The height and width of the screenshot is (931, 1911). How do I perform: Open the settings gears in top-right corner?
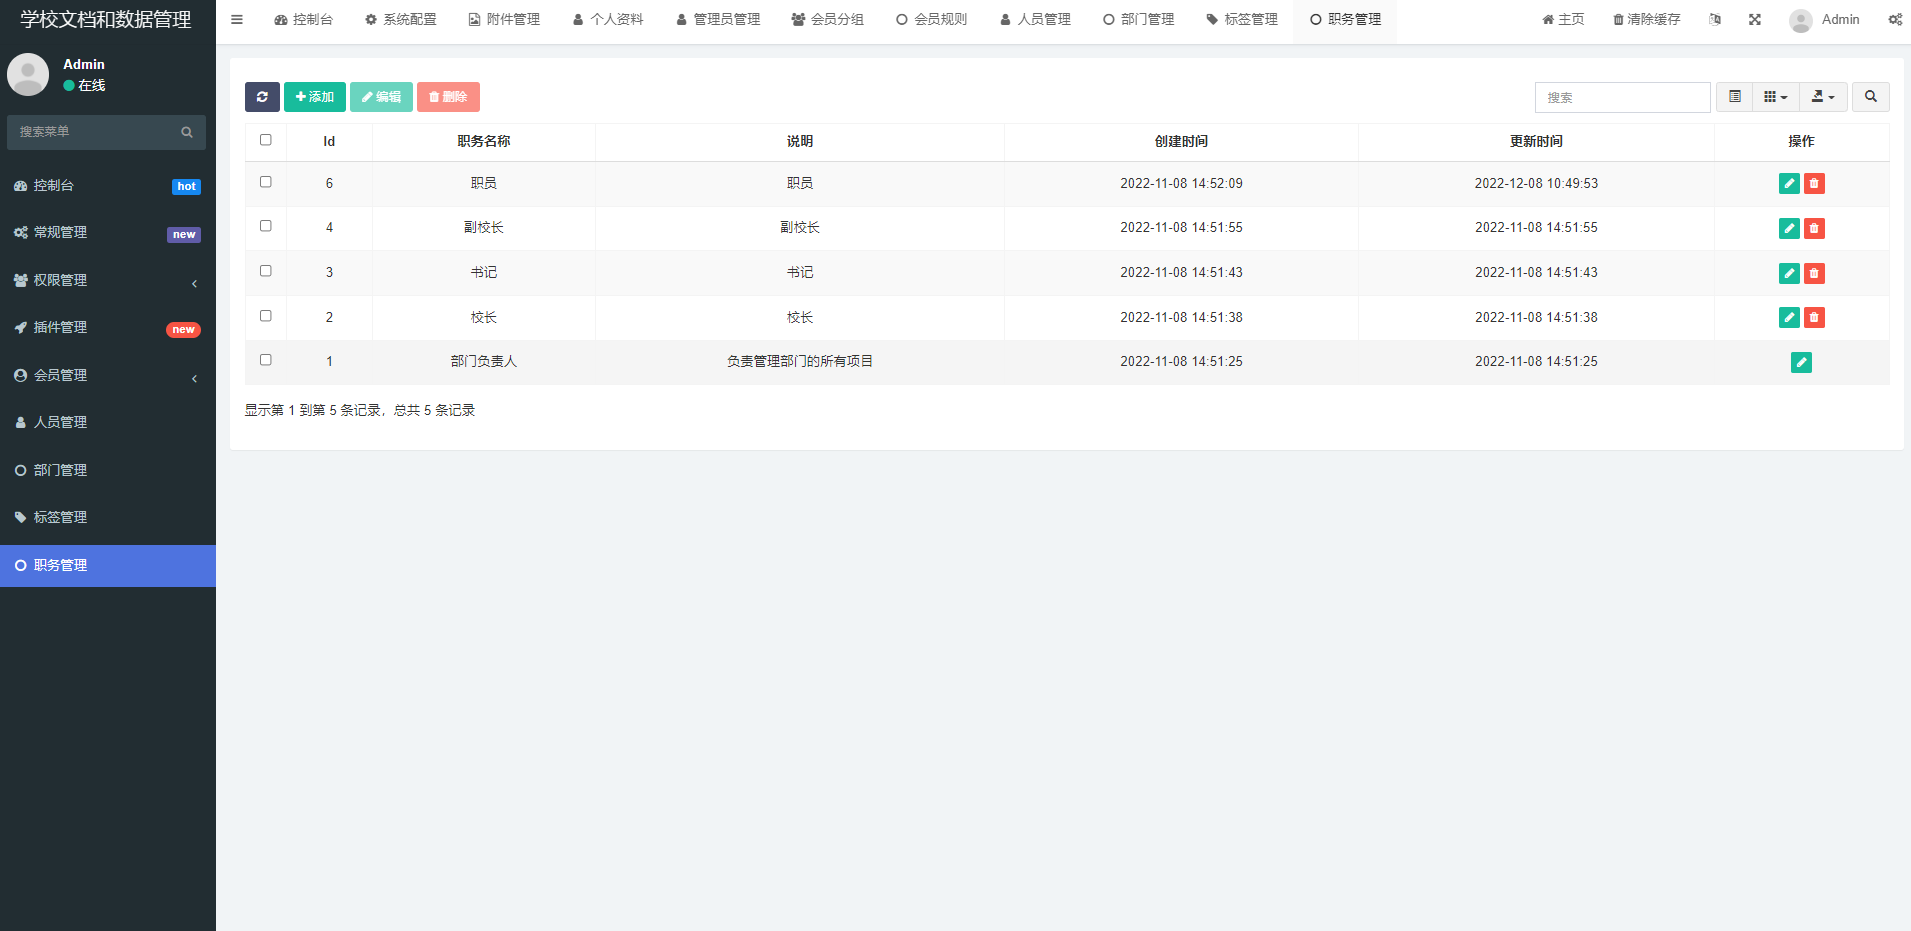pos(1894,20)
